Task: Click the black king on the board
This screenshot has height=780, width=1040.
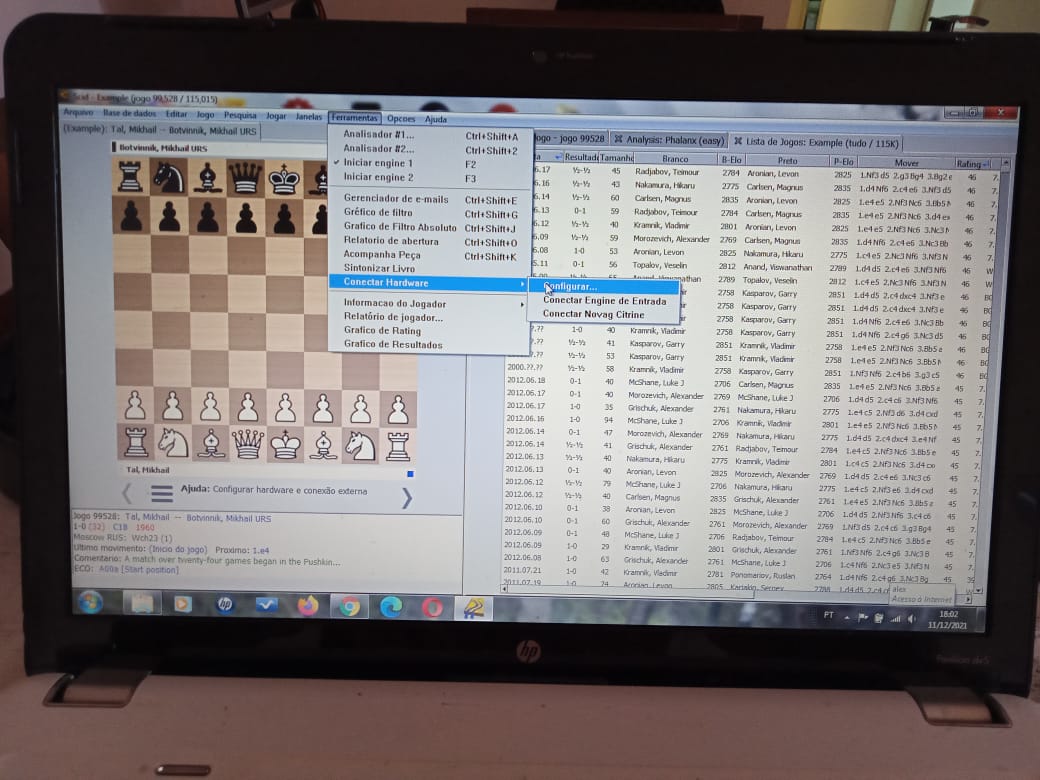Action: tap(284, 178)
